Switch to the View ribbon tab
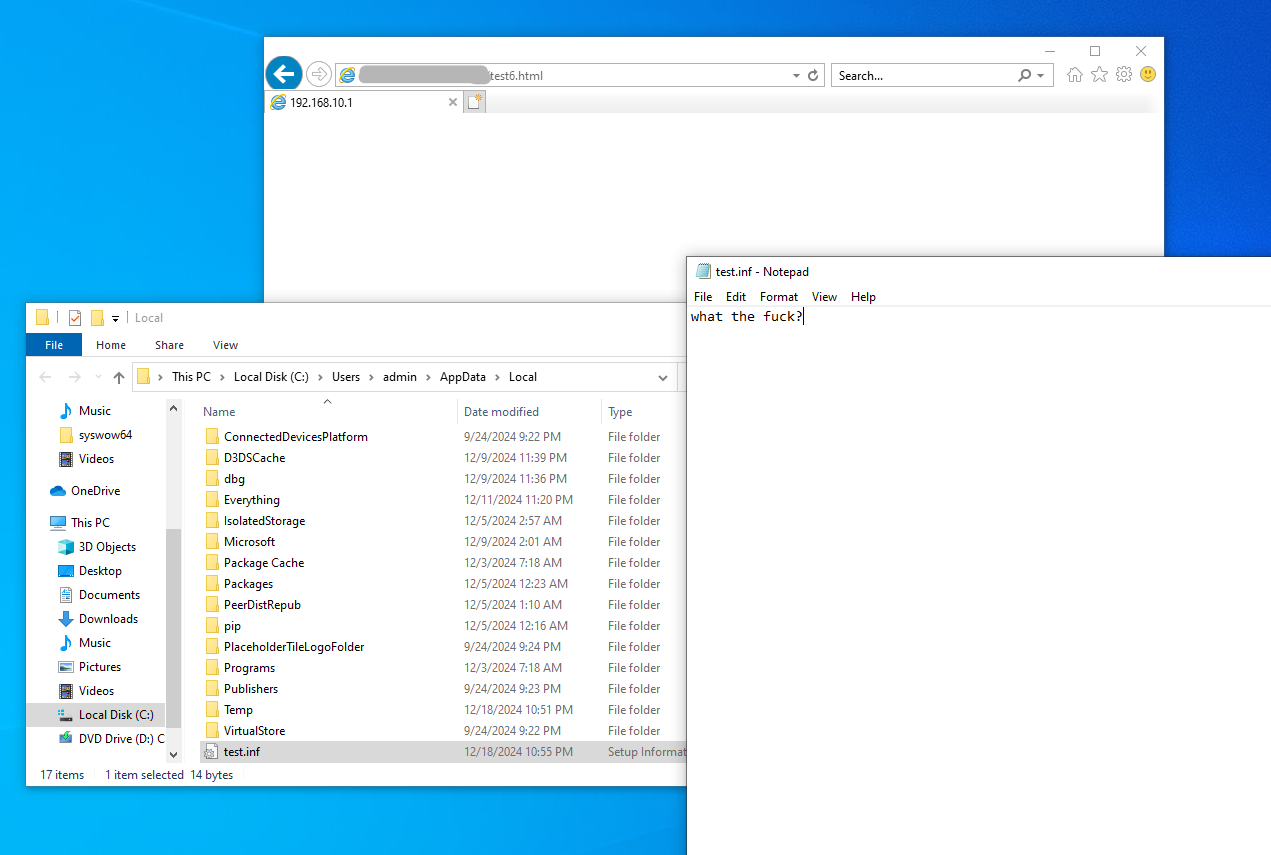Image resolution: width=1271 pixels, height=855 pixels. (225, 345)
